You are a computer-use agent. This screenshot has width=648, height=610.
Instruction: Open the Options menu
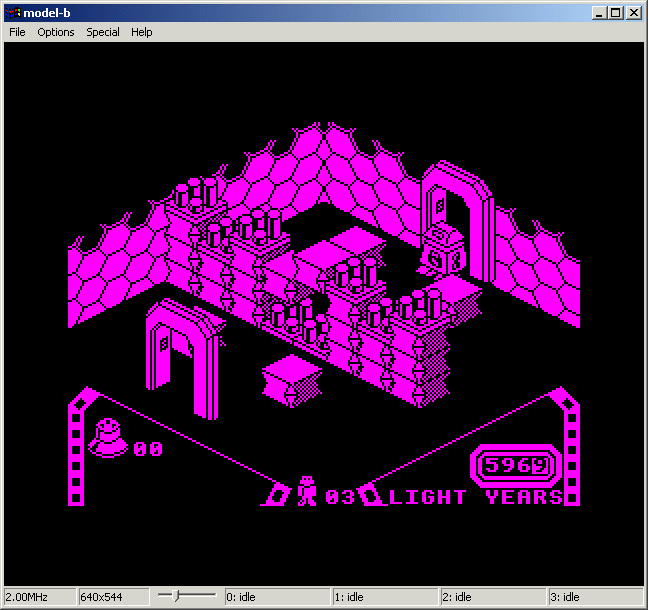point(56,32)
